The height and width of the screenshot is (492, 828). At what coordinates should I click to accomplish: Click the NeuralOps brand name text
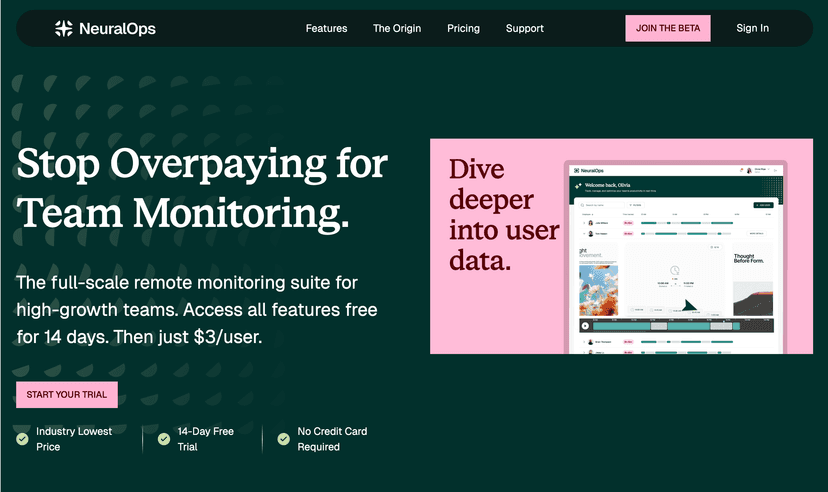(x=119, y=28)
